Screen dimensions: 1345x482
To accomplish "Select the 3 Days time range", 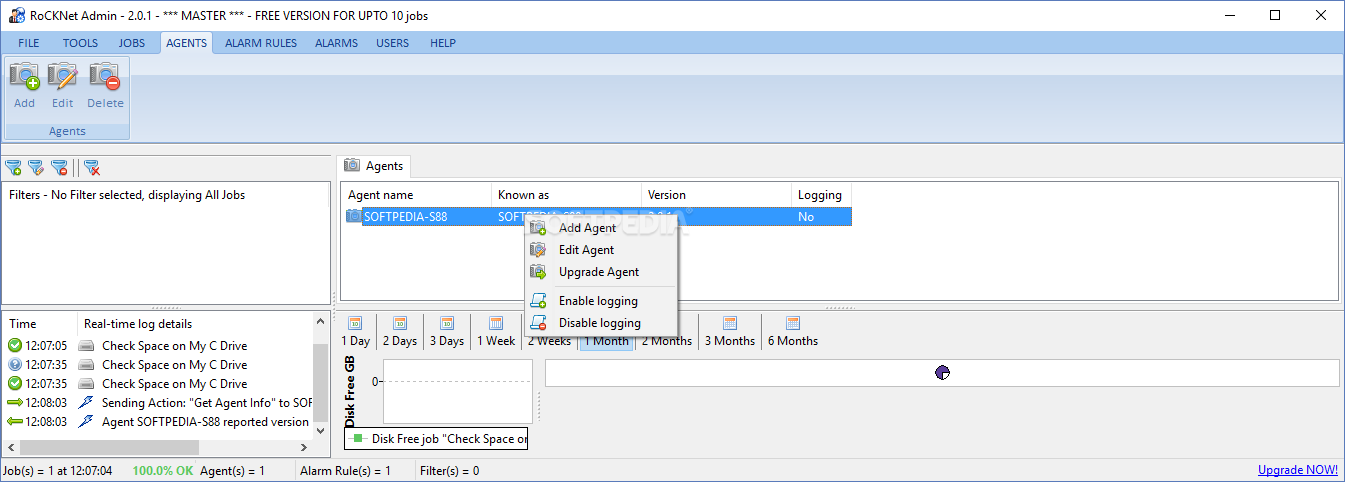I will pyautogui.click(x=447, y=332).
